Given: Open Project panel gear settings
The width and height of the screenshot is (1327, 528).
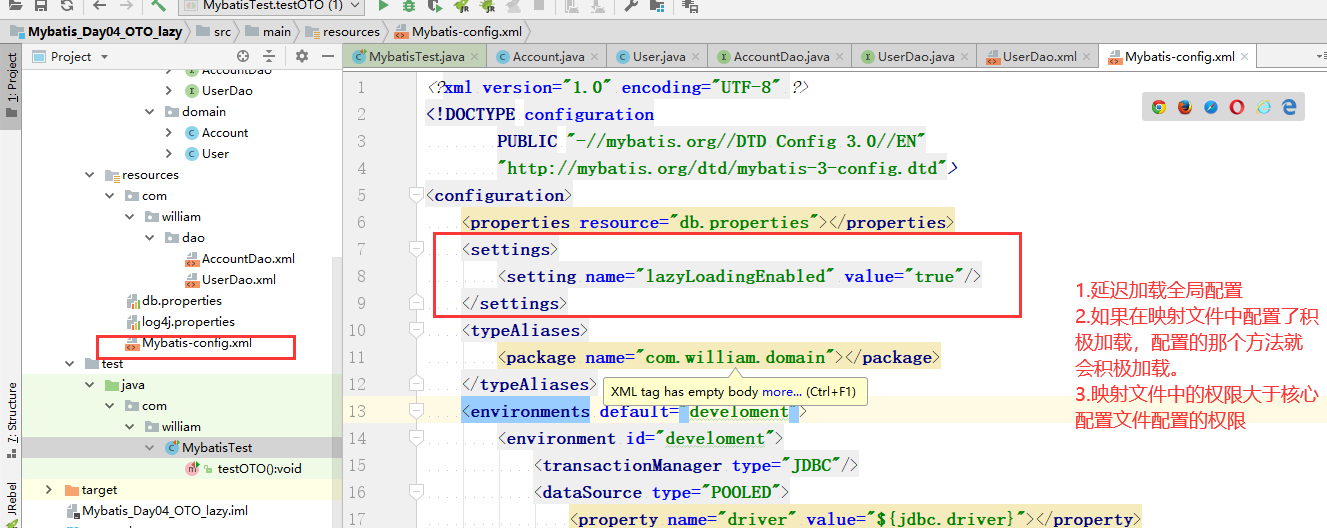Looking at the screenshot, I should pos(302,56).
